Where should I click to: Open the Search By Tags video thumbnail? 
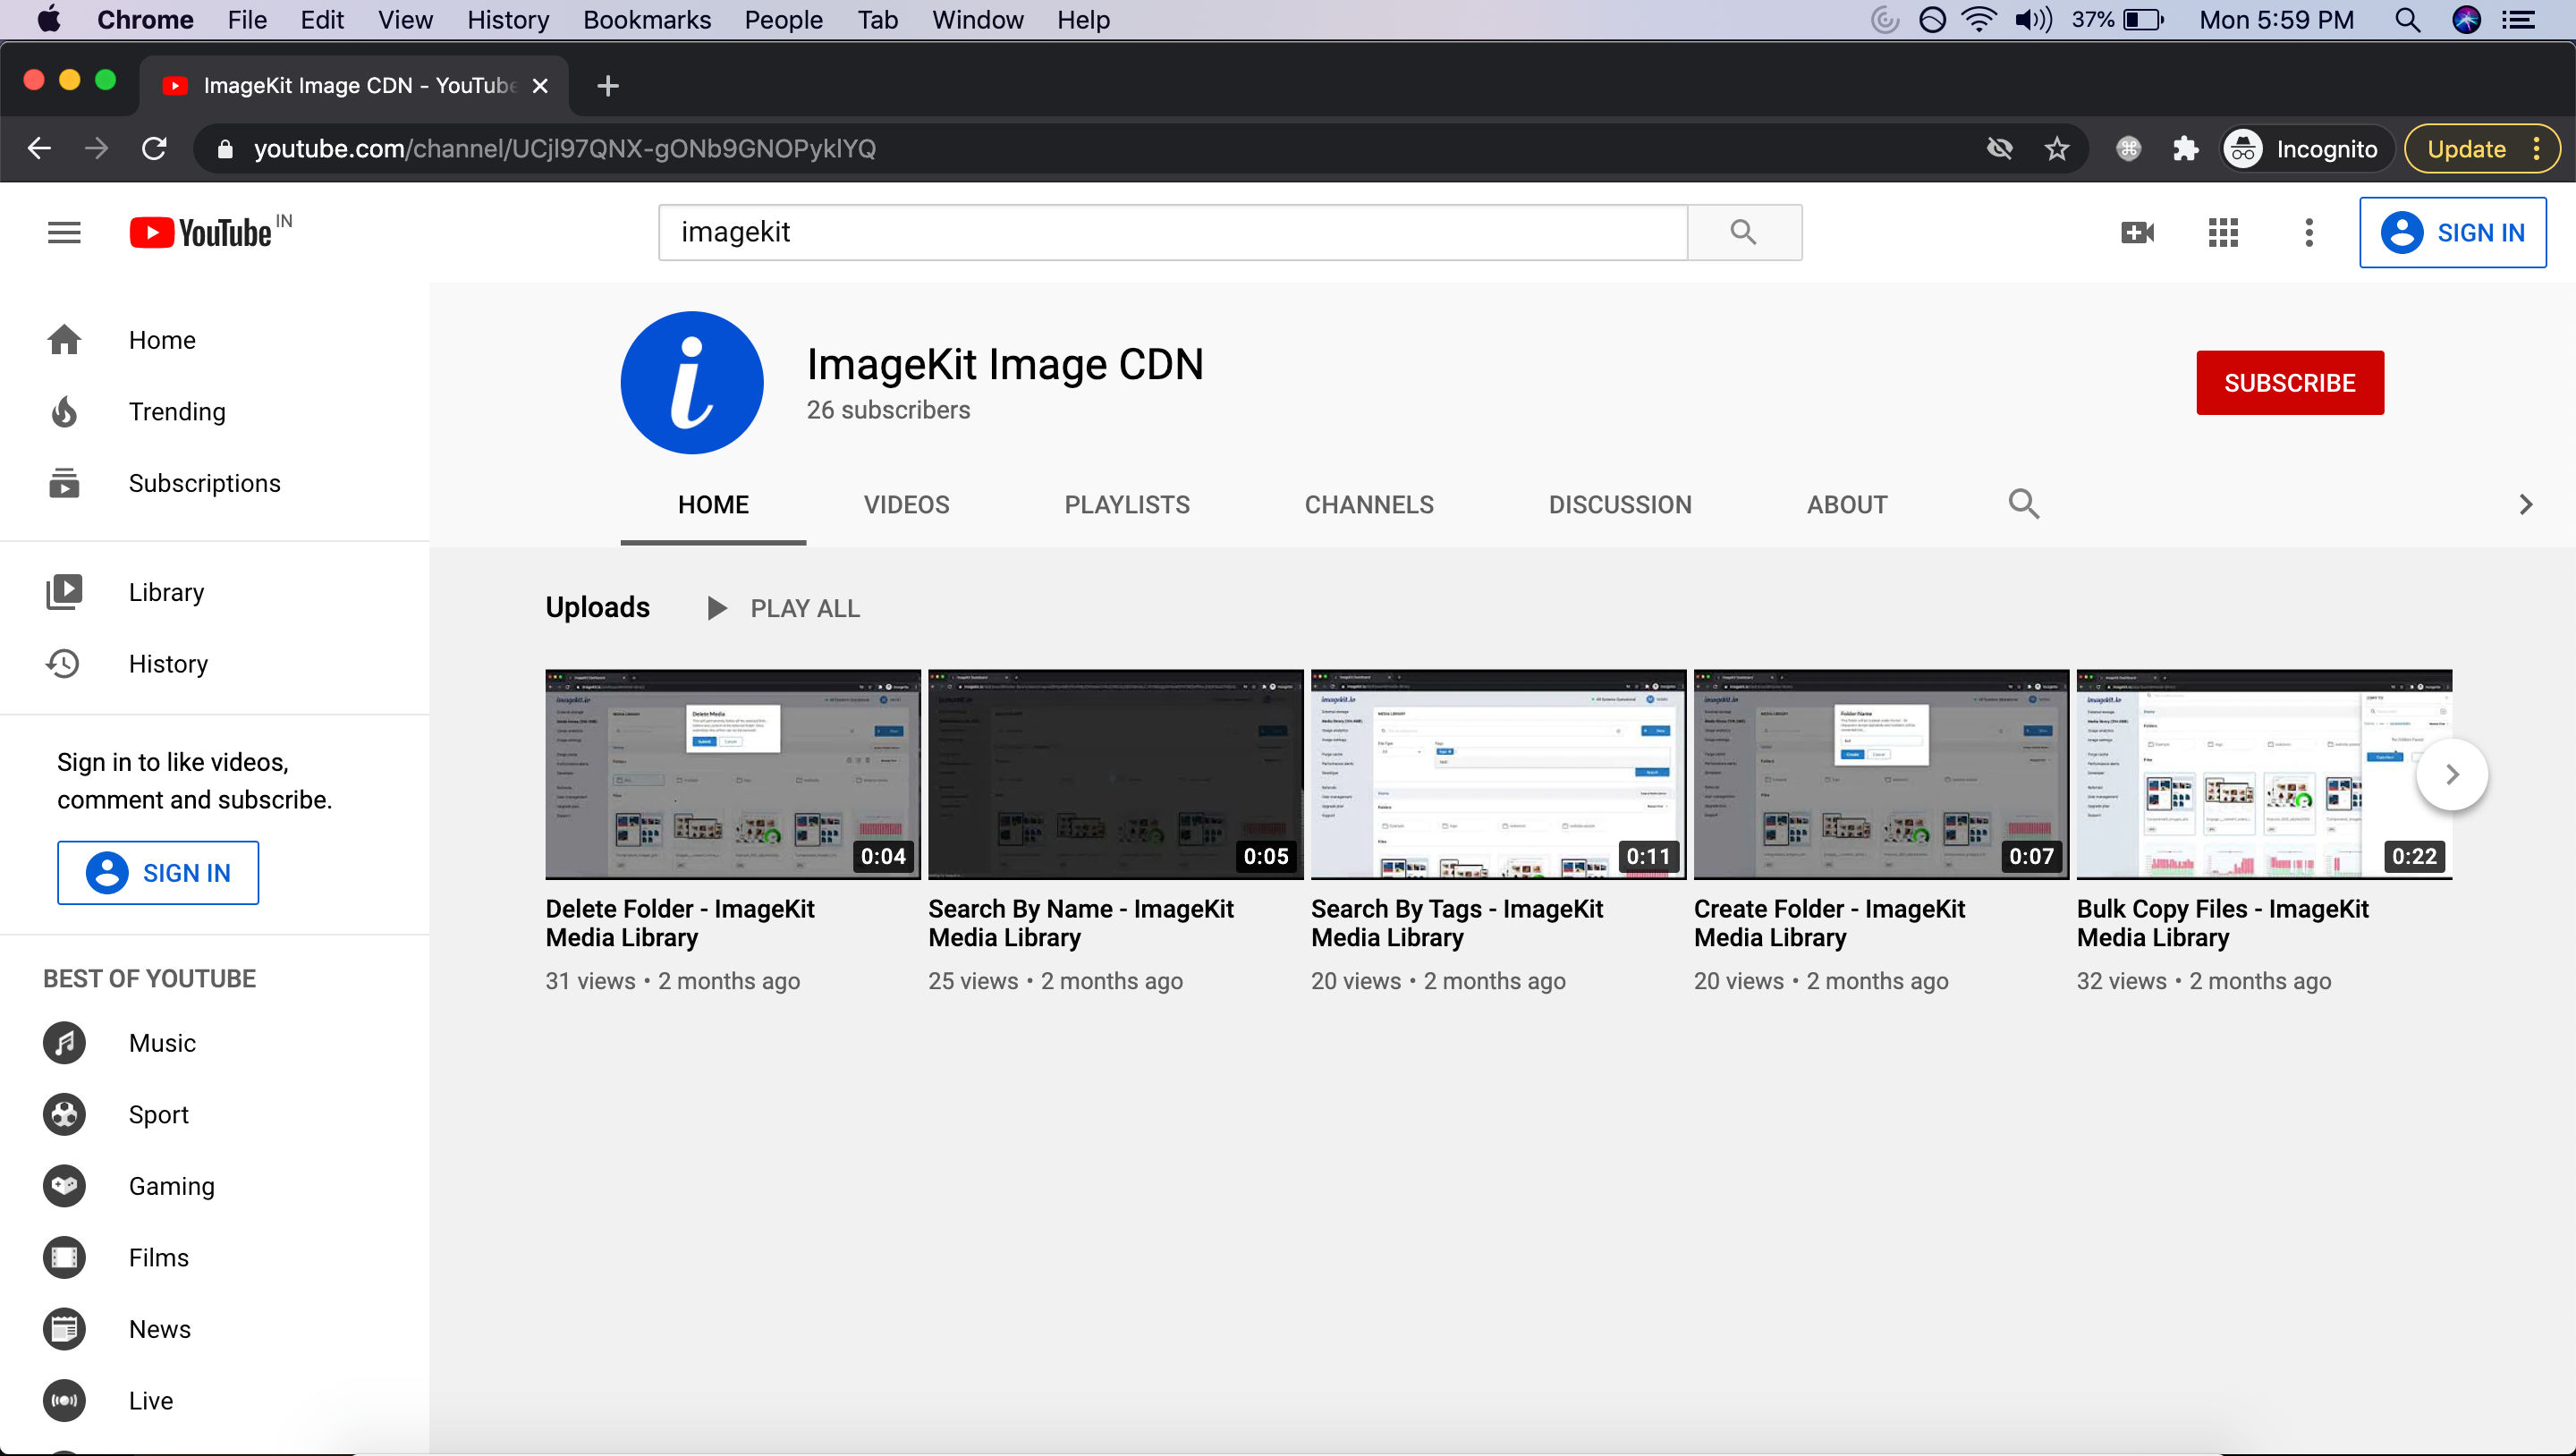pyautogui.click(x=1498, y=775)
